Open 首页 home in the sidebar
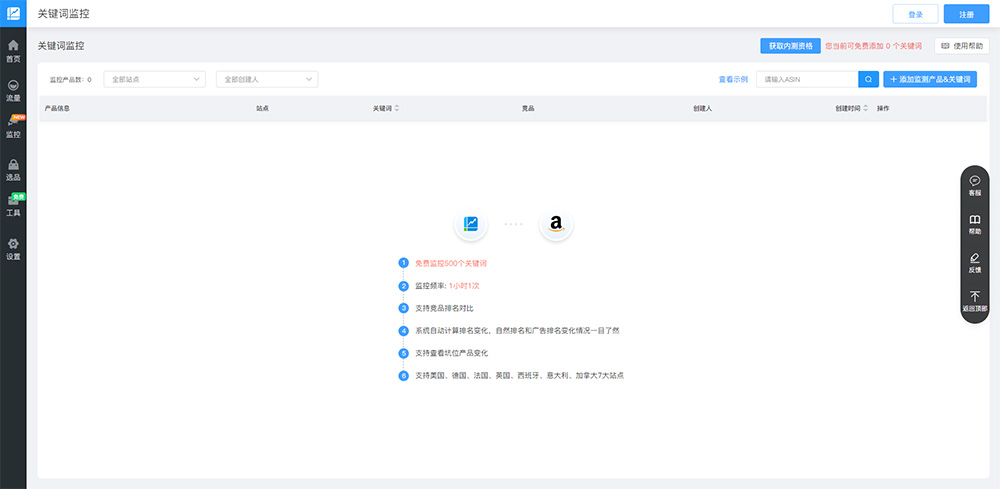1000x489 pixels. click(13, 51)
